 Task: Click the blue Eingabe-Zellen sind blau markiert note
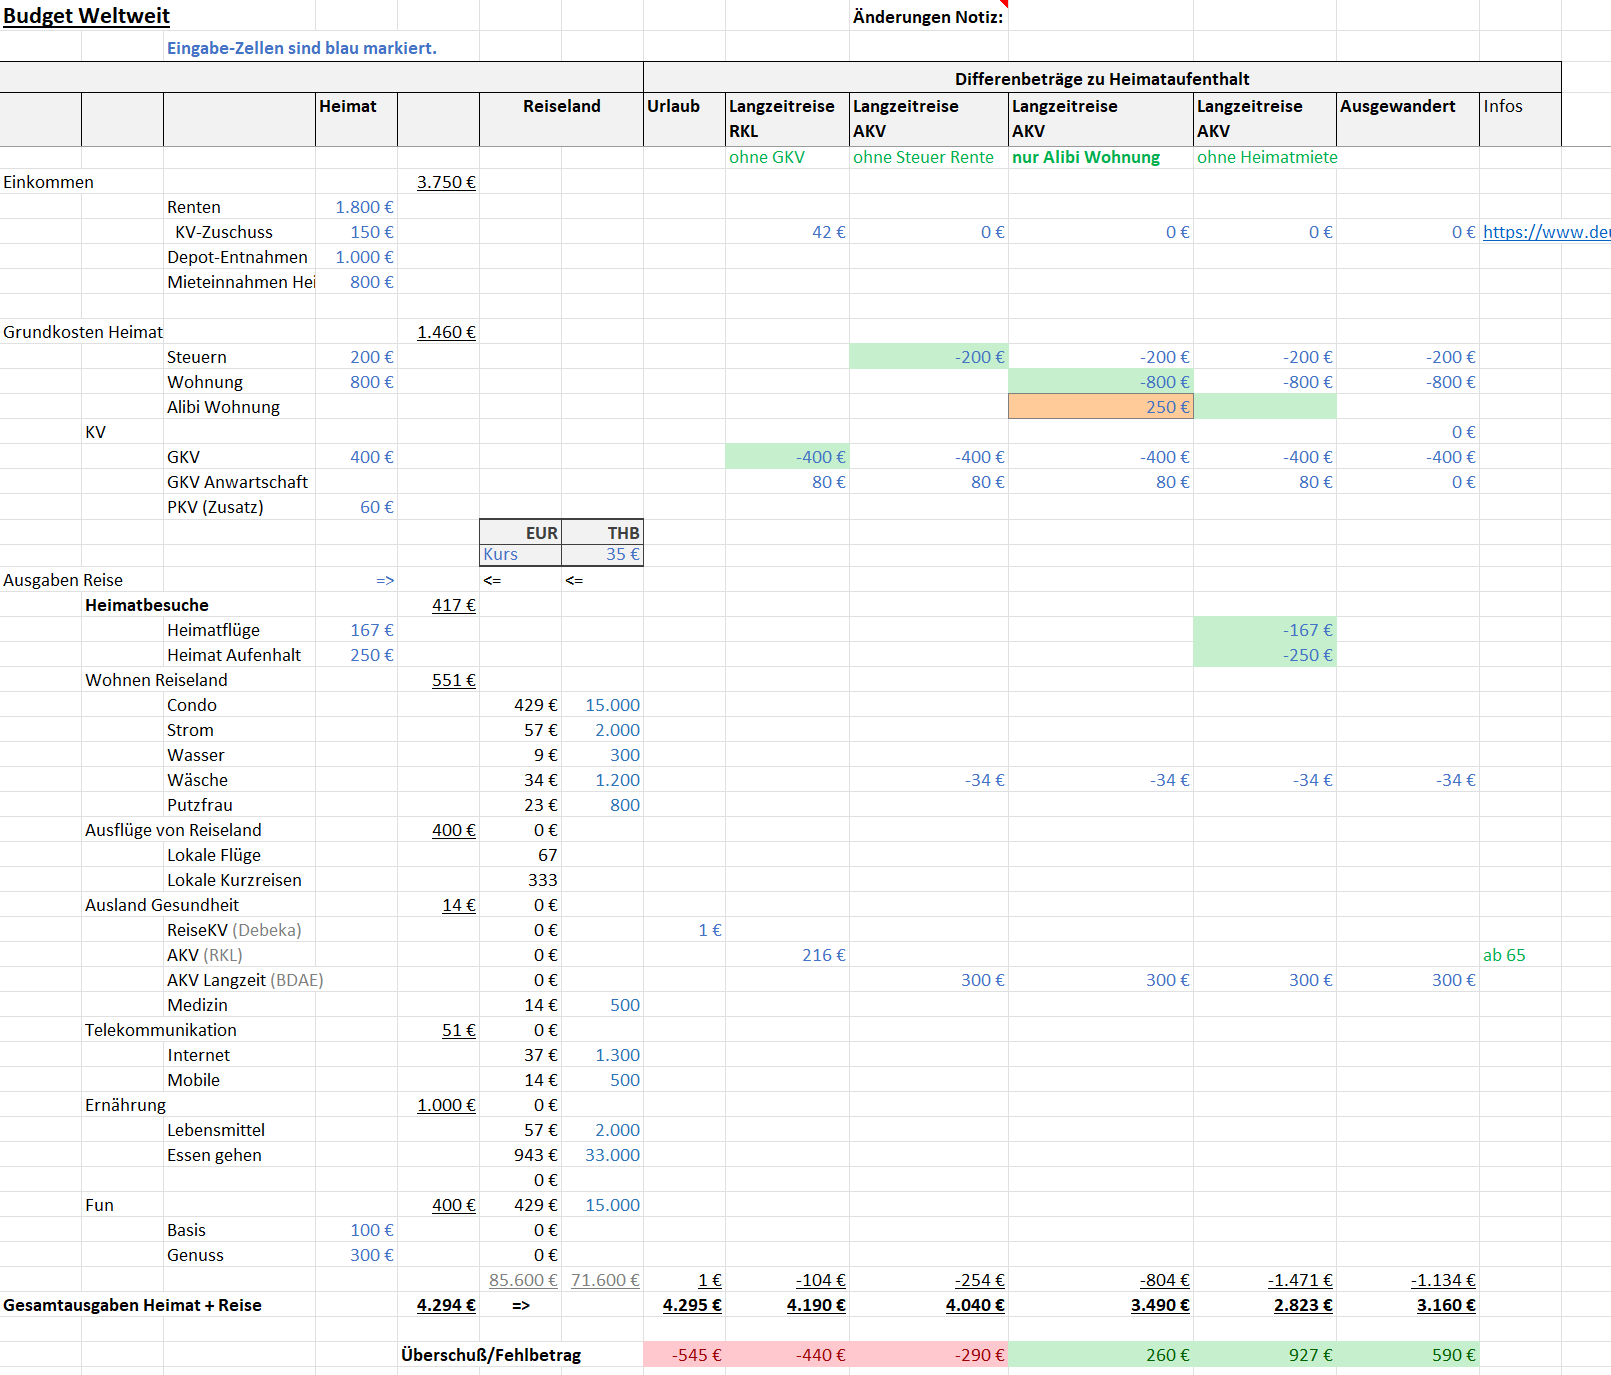(301, 48)
